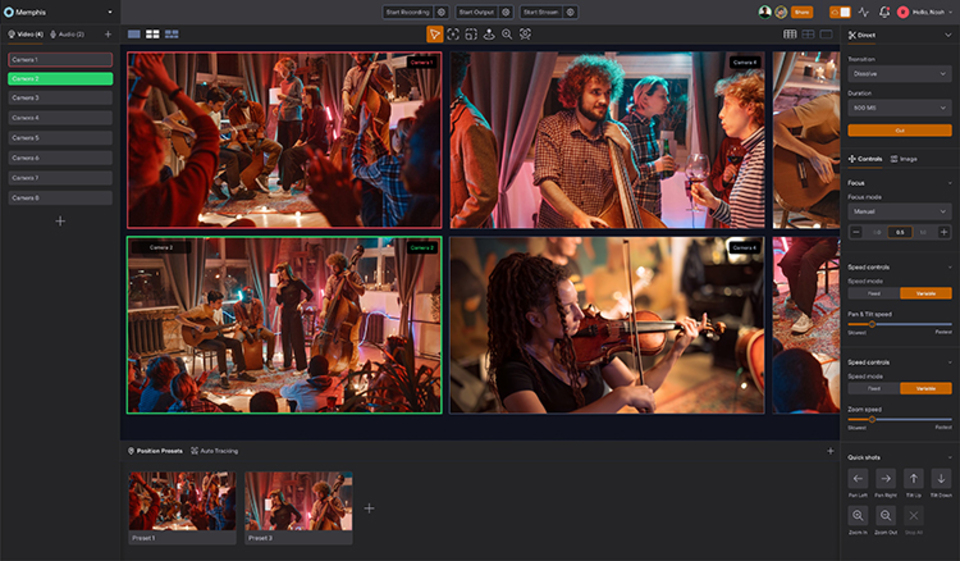Adjust the Pan & Tilt speed slider
Viewport: 960px width, 561px height.
click(x=872, y=324)
